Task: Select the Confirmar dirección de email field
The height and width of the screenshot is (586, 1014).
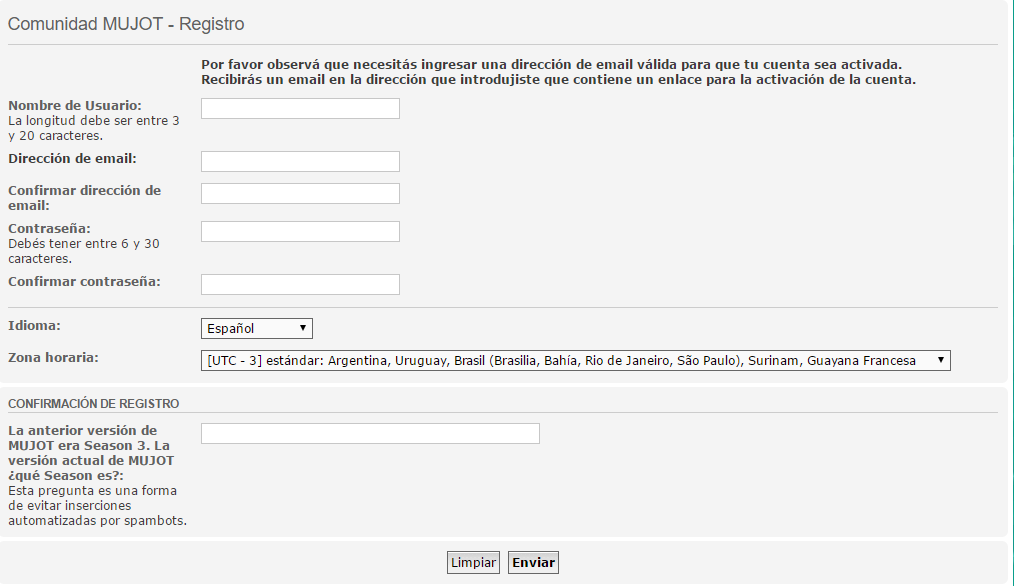Action: click(x=300, y=194)
